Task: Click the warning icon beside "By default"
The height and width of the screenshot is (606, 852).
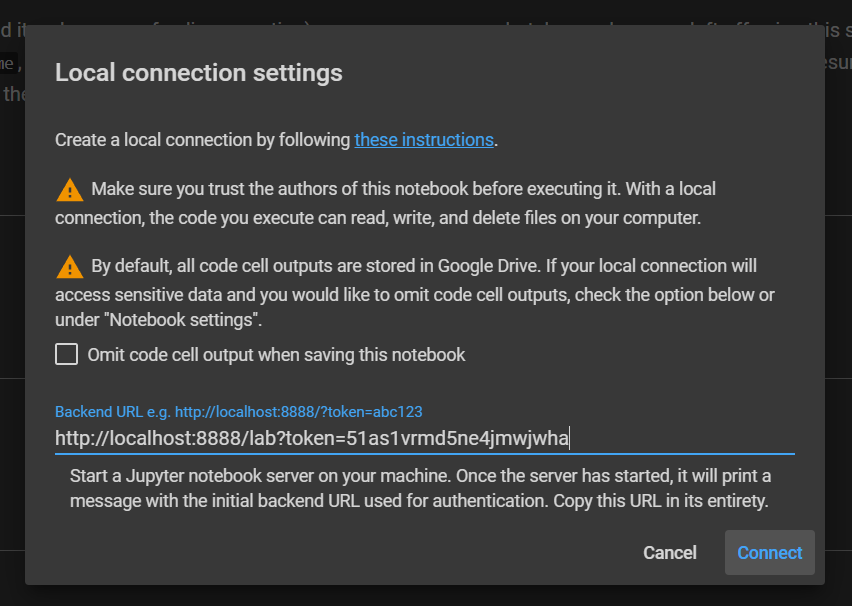Action: click(x=69, y=267)
